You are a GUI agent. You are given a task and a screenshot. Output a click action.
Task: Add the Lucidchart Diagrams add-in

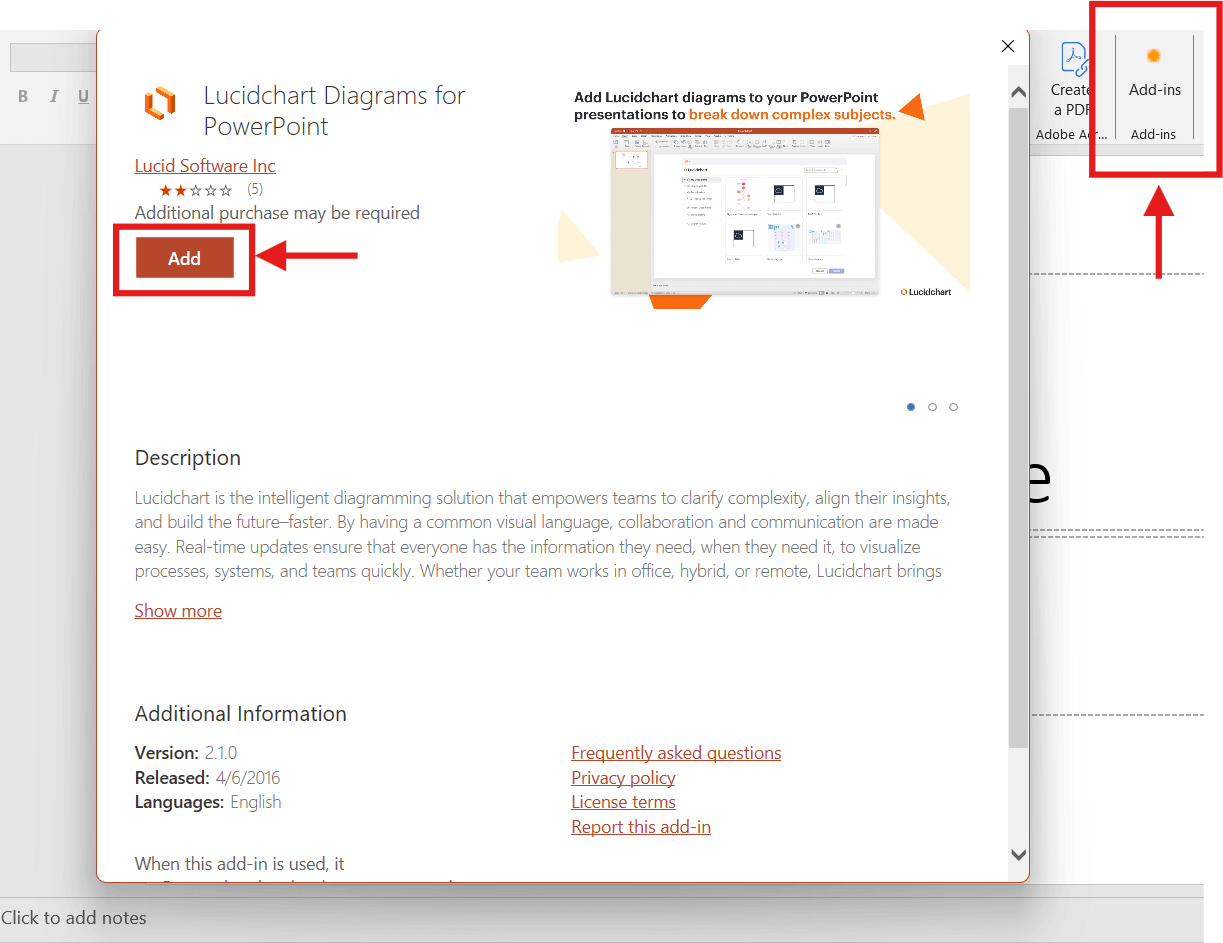184,258
